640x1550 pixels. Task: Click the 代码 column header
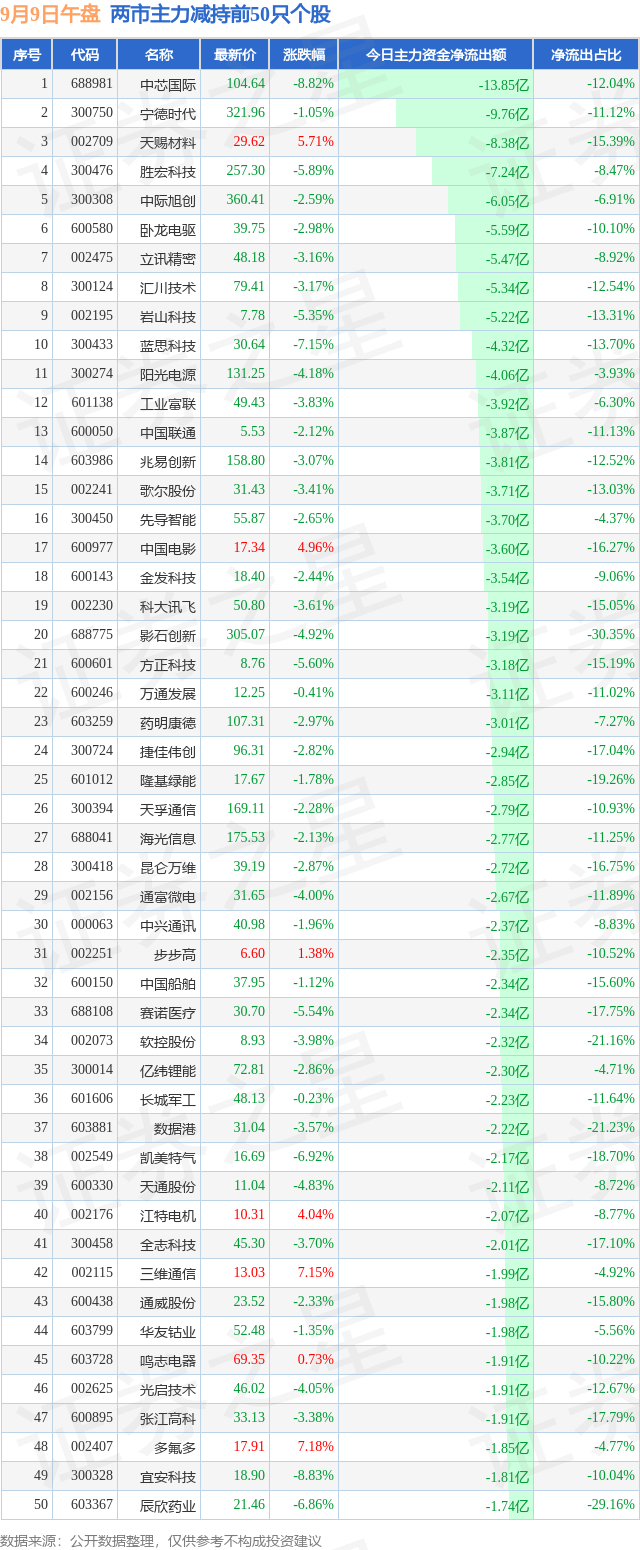click(85, 55)
